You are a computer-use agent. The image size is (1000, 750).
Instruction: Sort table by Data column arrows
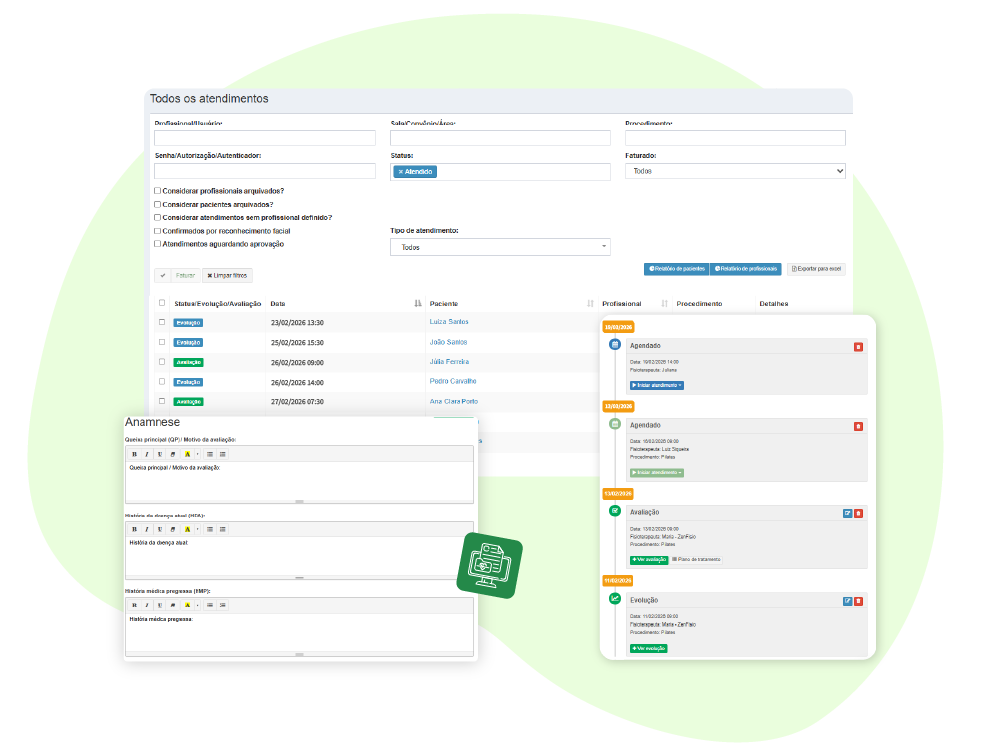tap(418, 304)
